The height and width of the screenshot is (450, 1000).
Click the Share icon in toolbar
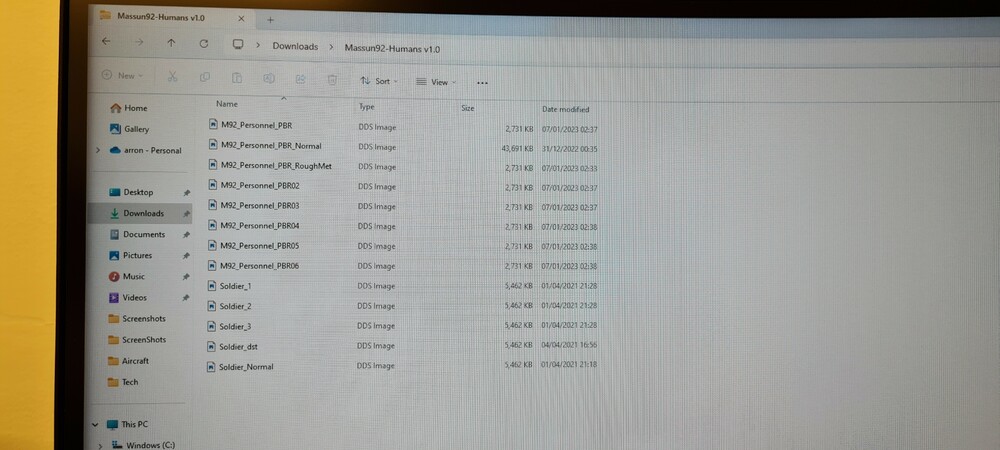[300, 79]
